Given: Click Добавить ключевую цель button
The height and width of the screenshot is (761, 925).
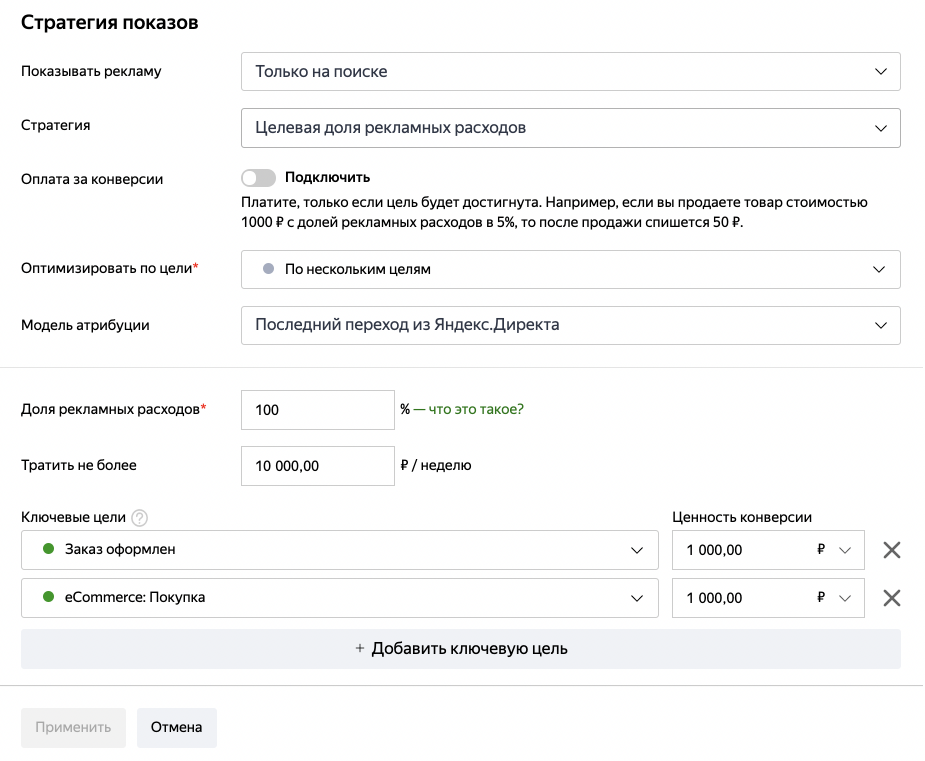Looking at the screenshot, I should click(x=461, y=649).
